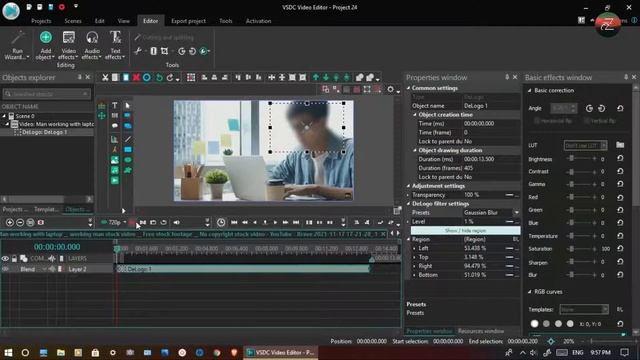Open the Presets Gaussian Blur dropdown

516,213
